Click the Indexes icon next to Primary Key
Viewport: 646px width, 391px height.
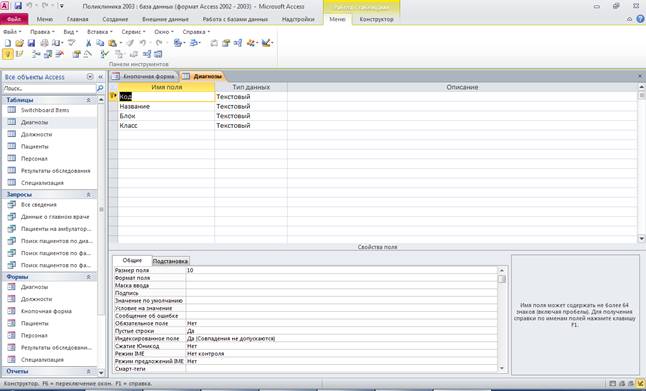pos(19,54)
